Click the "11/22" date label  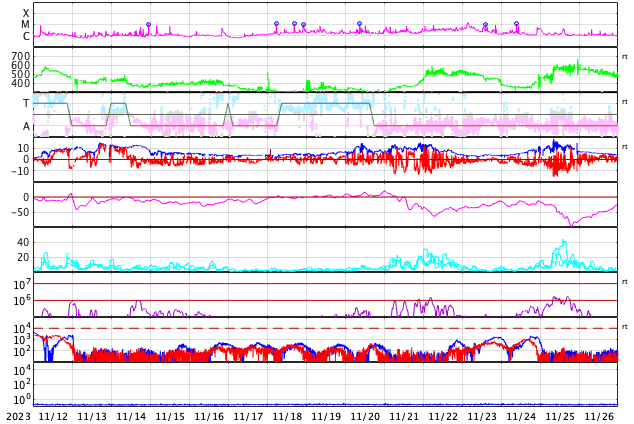point(443,417)
